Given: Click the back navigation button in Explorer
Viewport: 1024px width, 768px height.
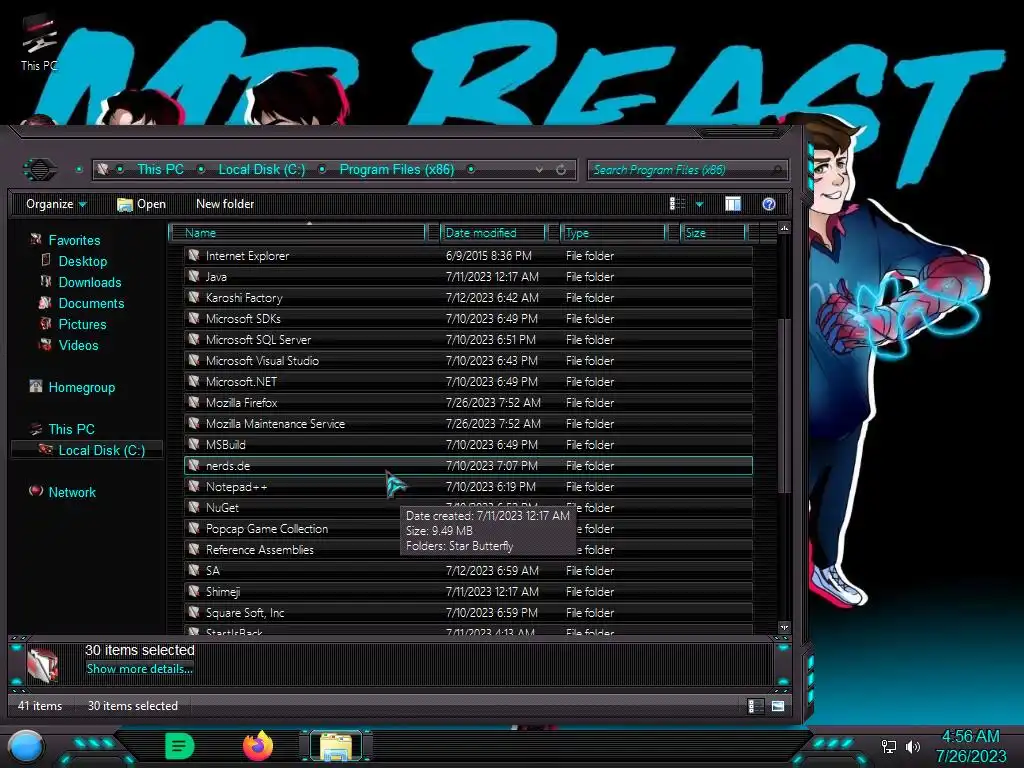Looking at the screenshot, I should [40, 170].
